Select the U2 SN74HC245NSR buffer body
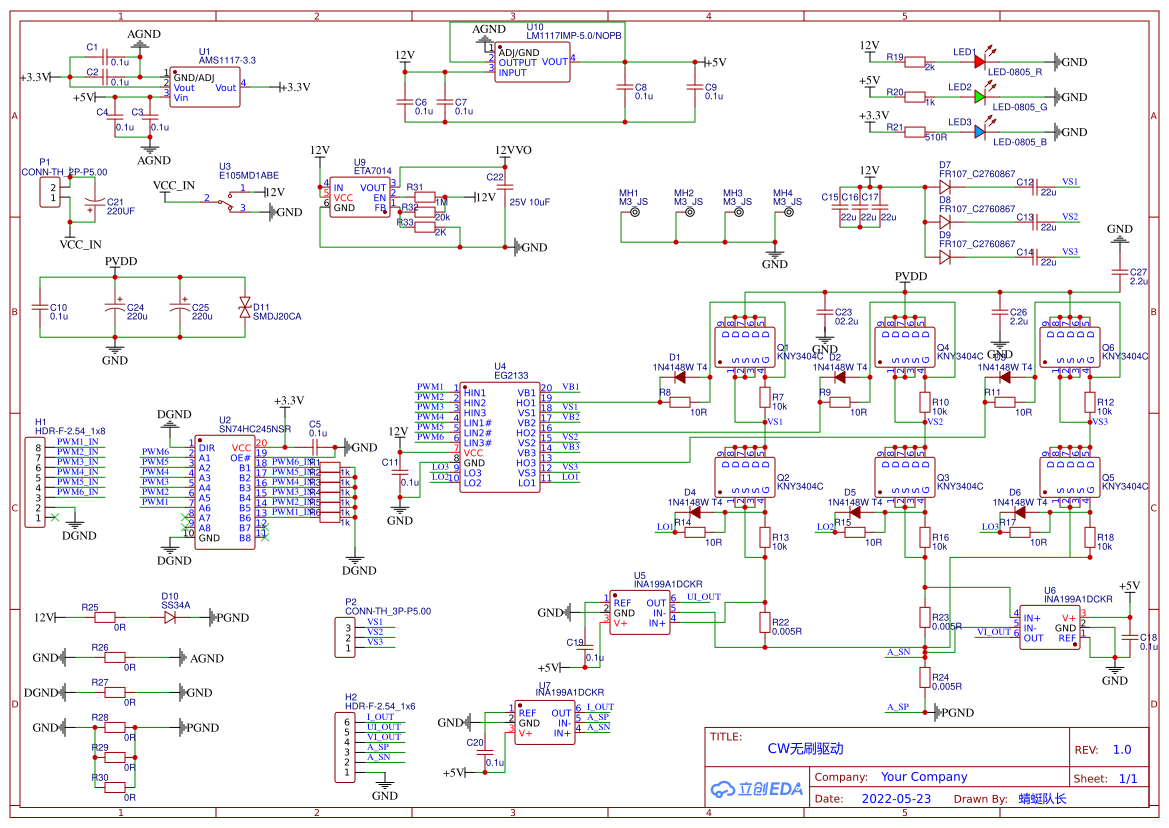 click(x=224, y=493)
